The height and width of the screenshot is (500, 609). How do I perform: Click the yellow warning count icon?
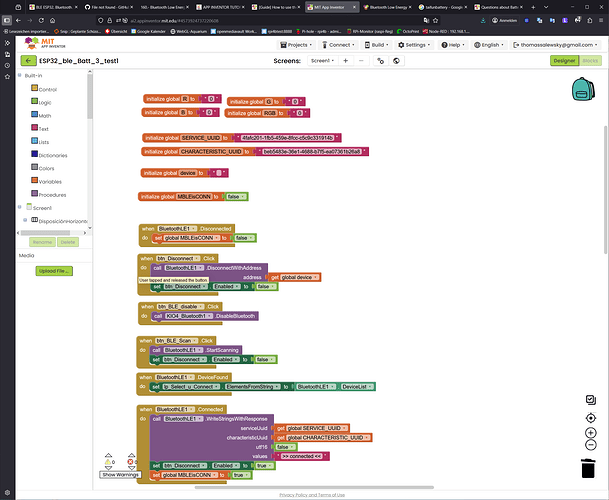[x=108, y=462]
